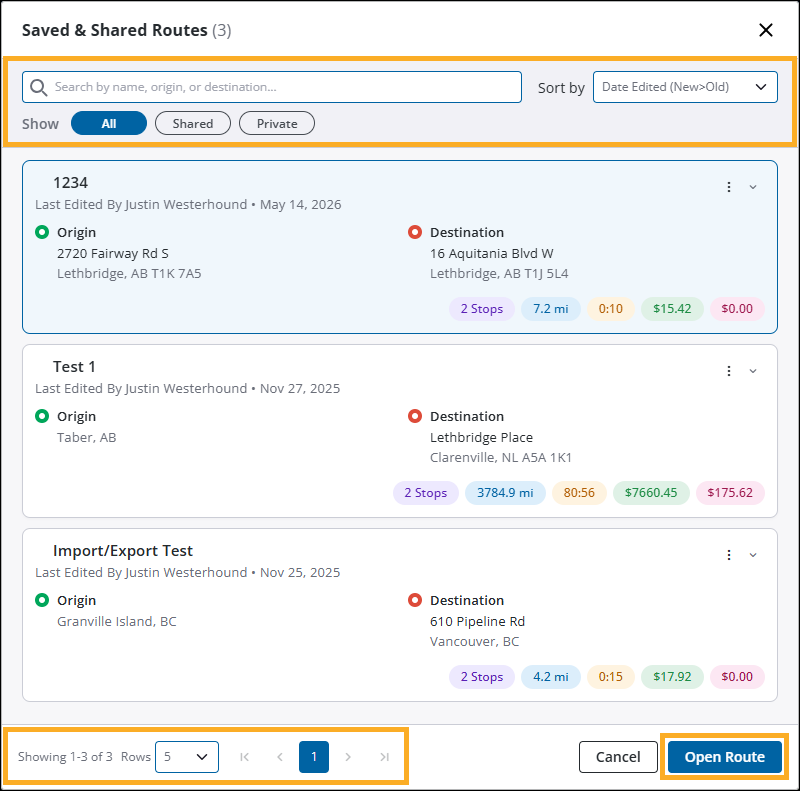The width and height of the screenshot is (800, 791).
Task: Open the Rows per page dropdown
Action: tap(187, 757)
